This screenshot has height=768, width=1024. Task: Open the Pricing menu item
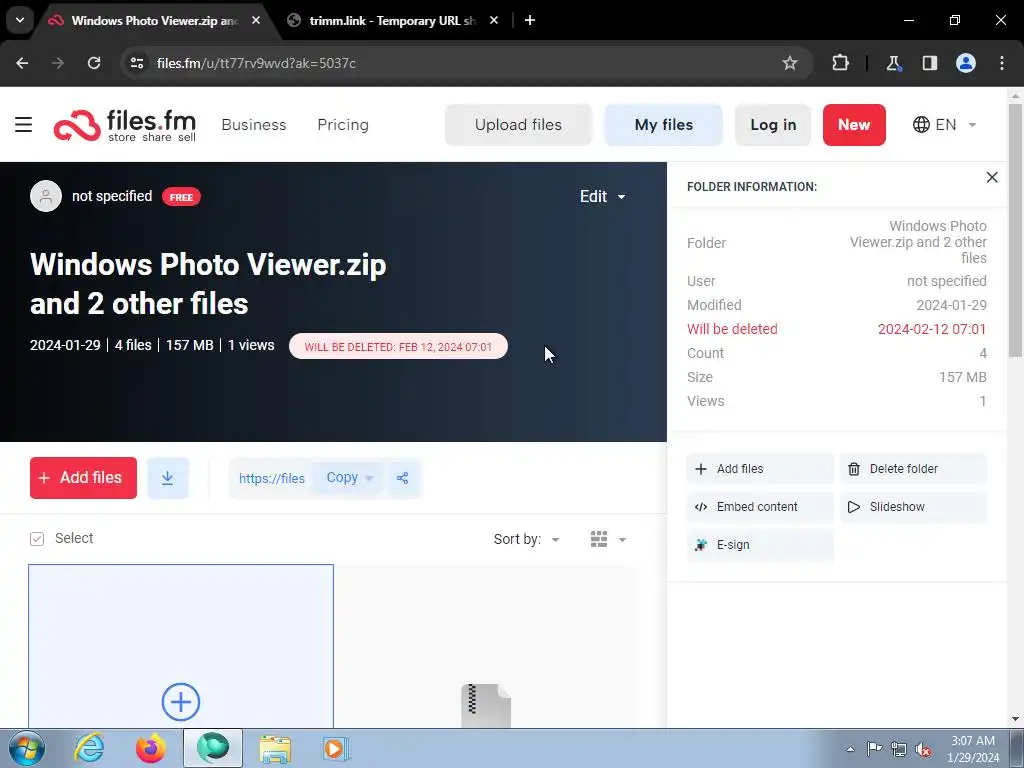(x=343, y=124)
